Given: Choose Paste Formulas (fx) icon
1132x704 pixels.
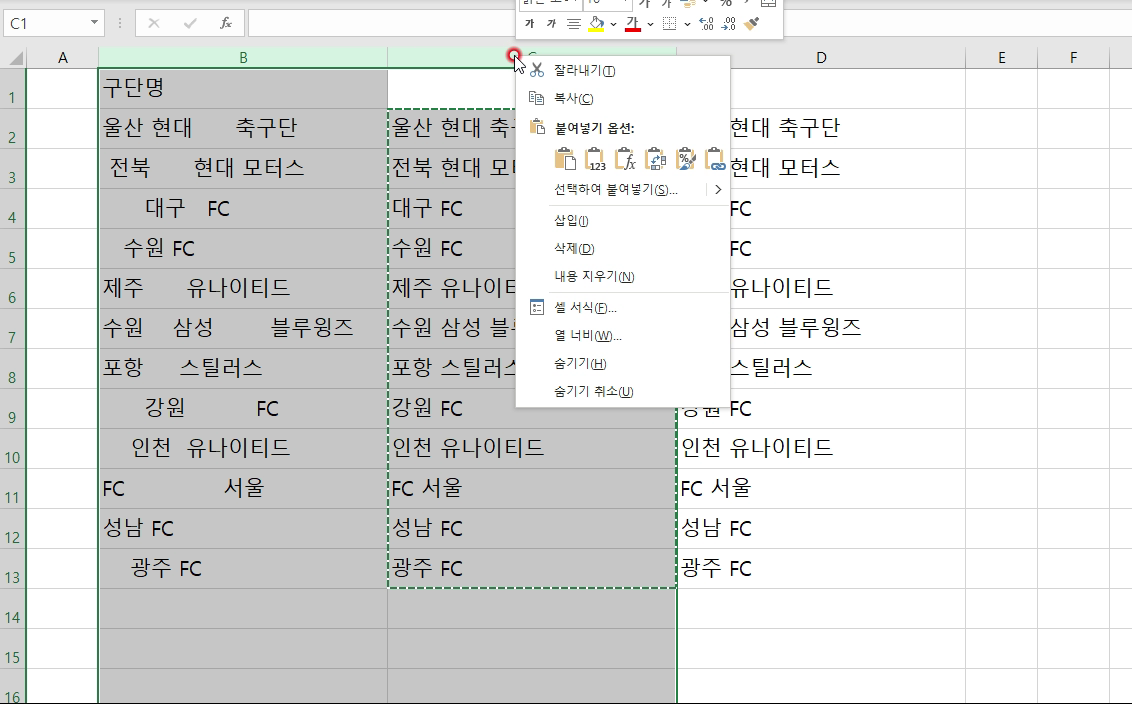Looking at the screenshot, I should 625,158.
